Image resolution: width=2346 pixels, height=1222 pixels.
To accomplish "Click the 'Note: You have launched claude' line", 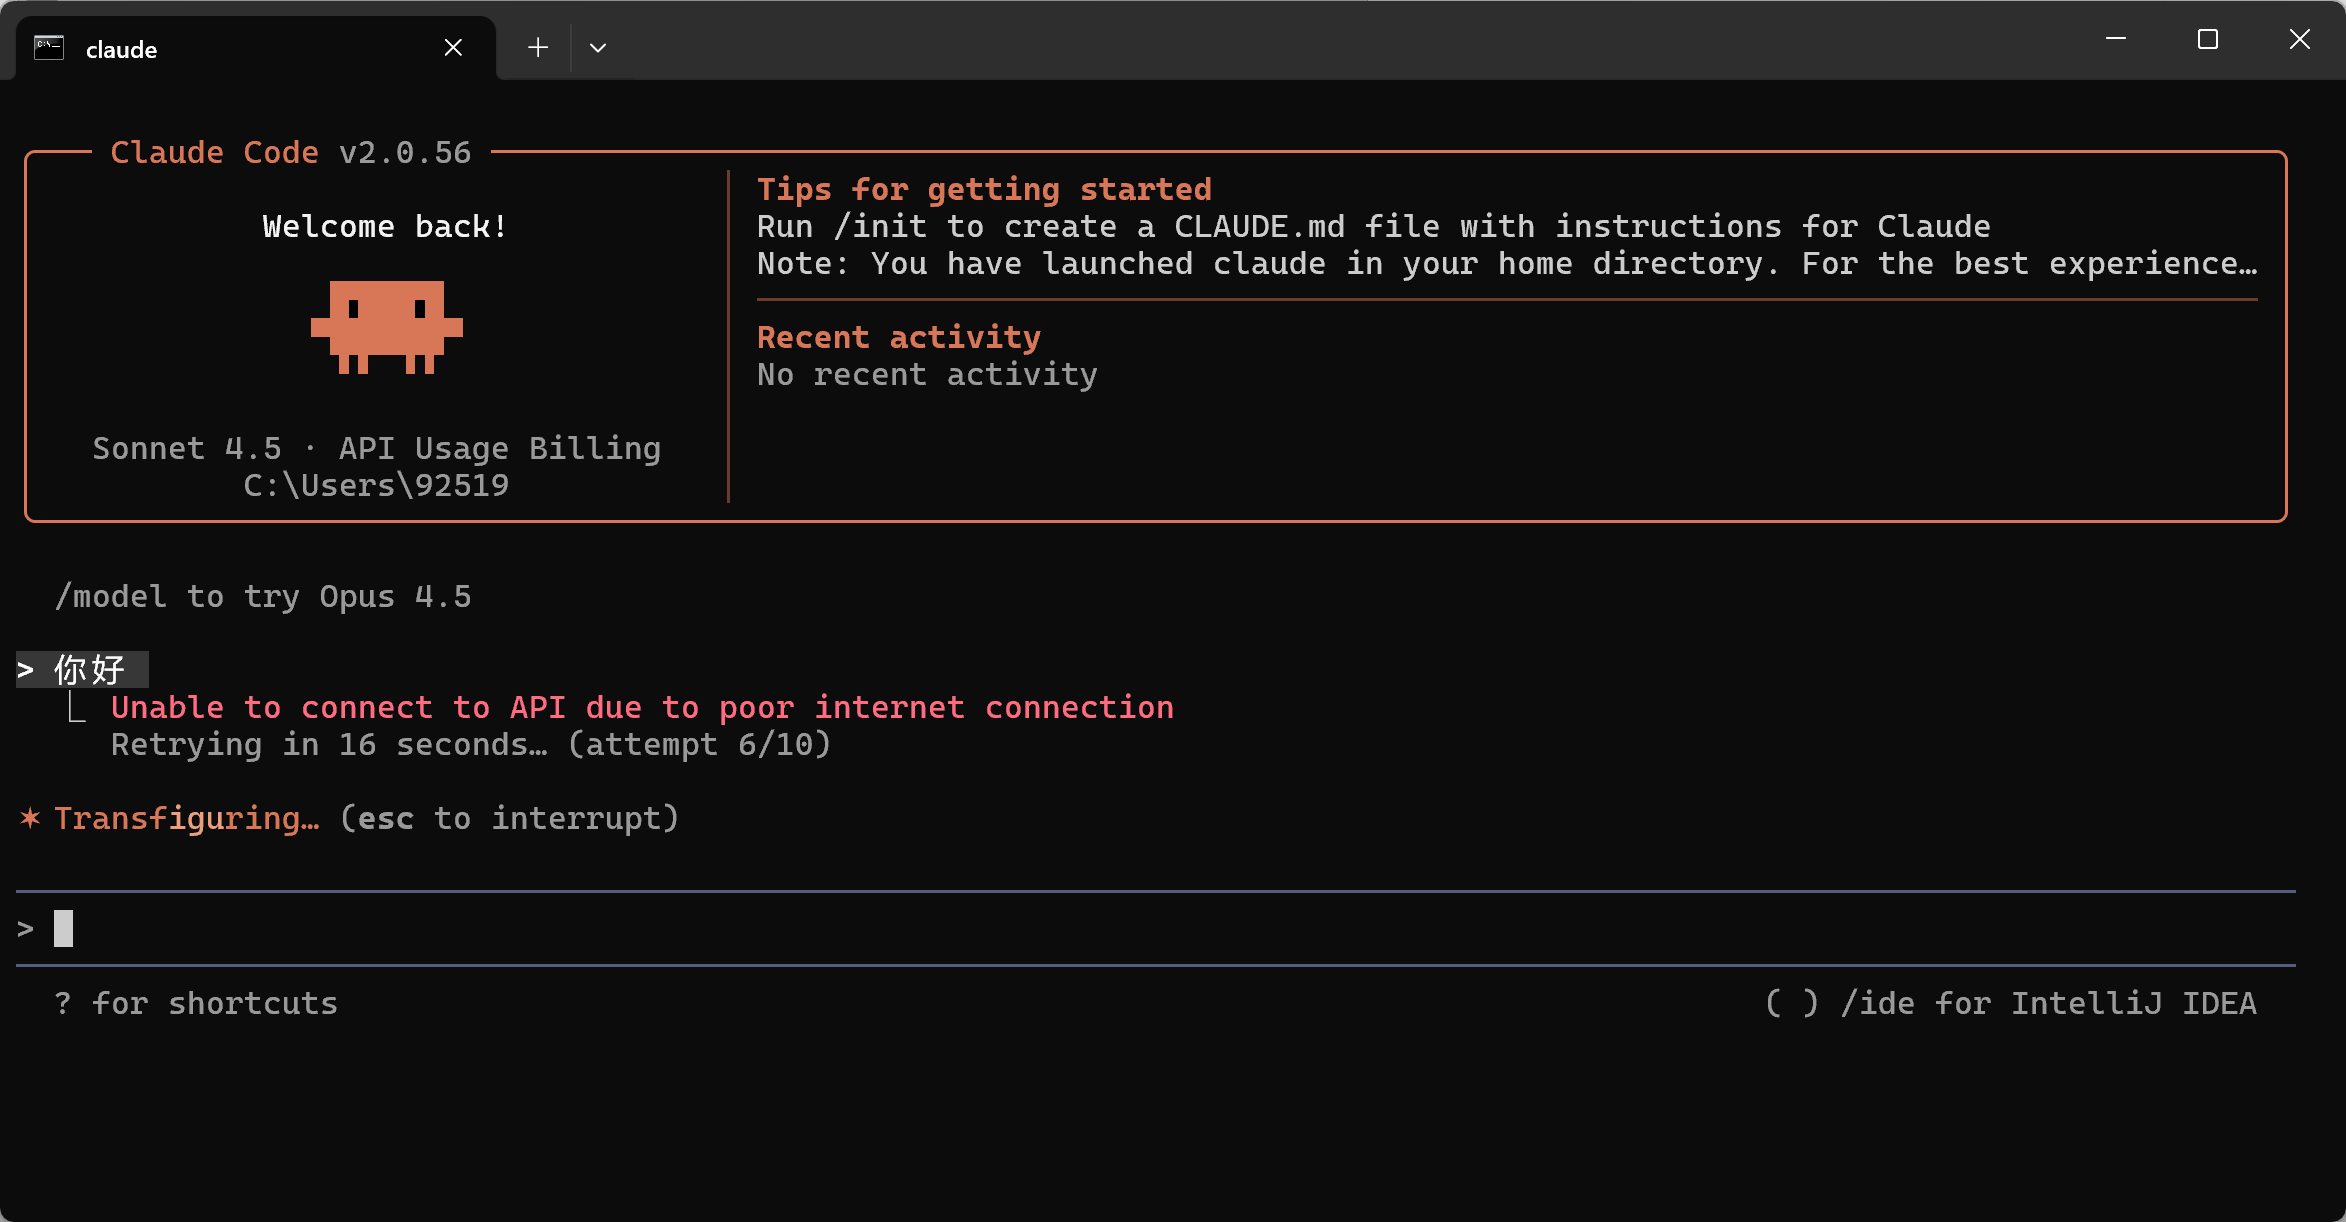I will pyautogui.click(x=1507, y=264).
